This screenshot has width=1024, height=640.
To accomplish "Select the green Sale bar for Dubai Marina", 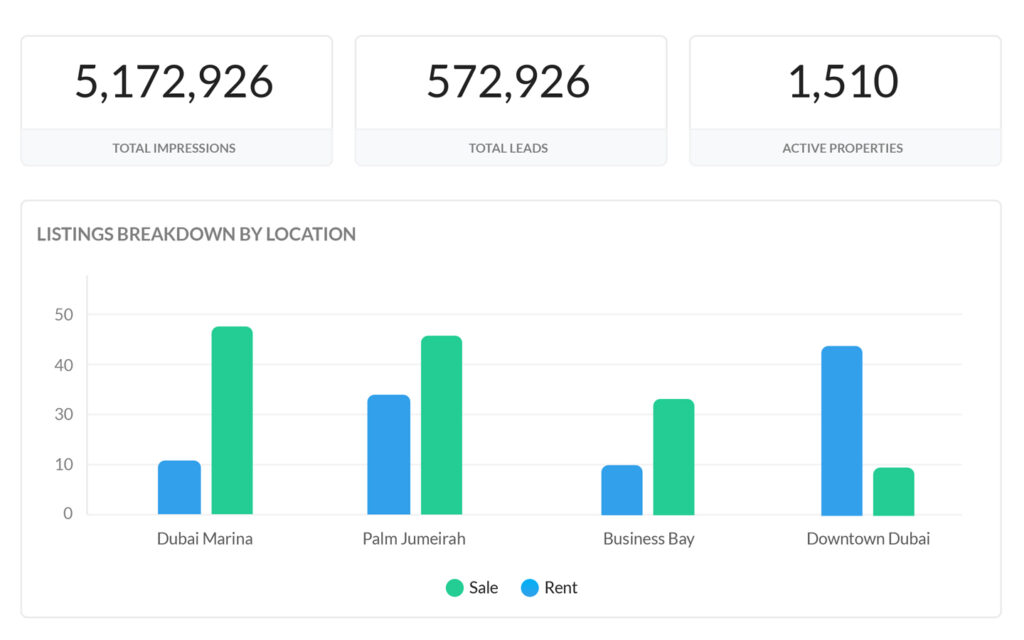I will 231,420.
